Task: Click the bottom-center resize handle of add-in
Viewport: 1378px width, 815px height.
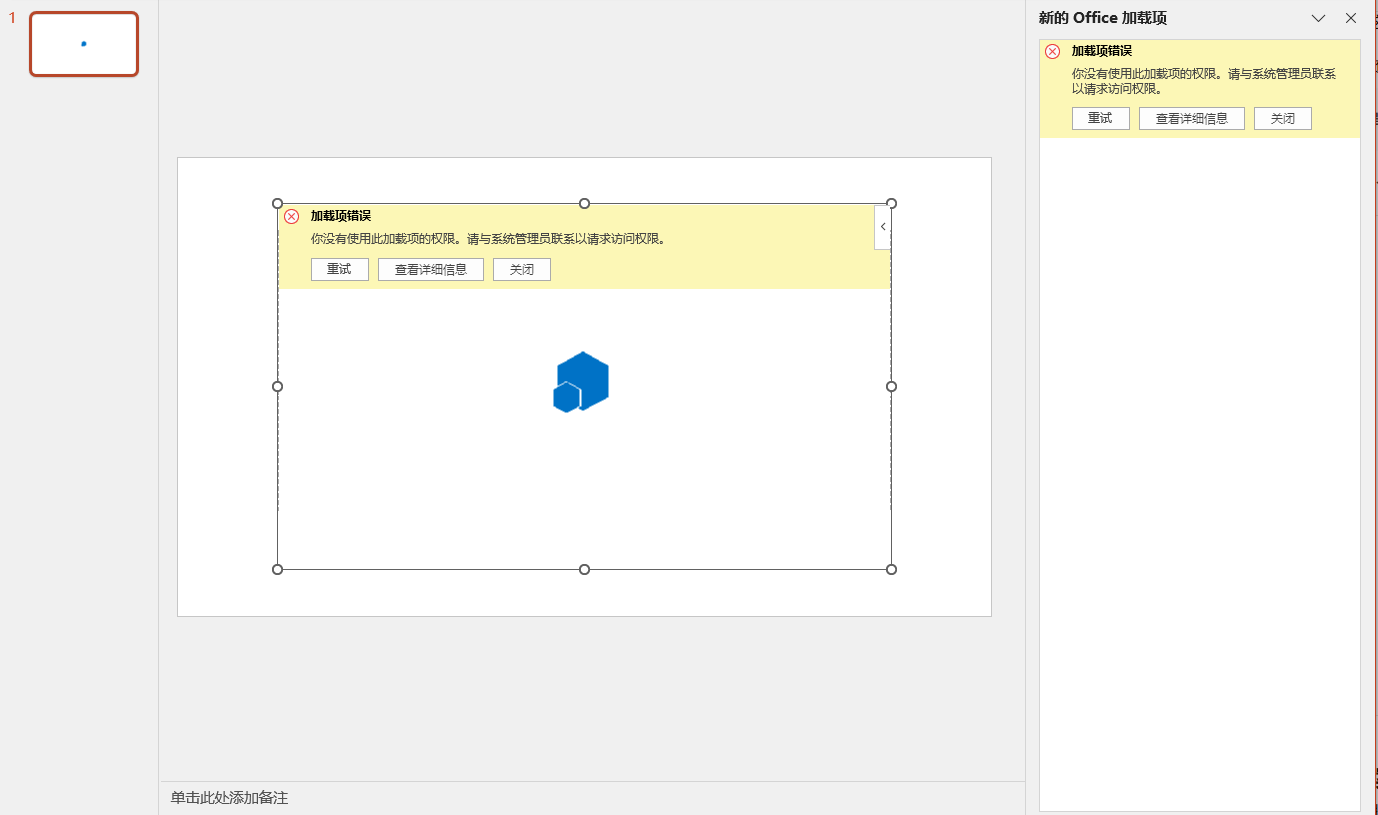Action: 585,570
